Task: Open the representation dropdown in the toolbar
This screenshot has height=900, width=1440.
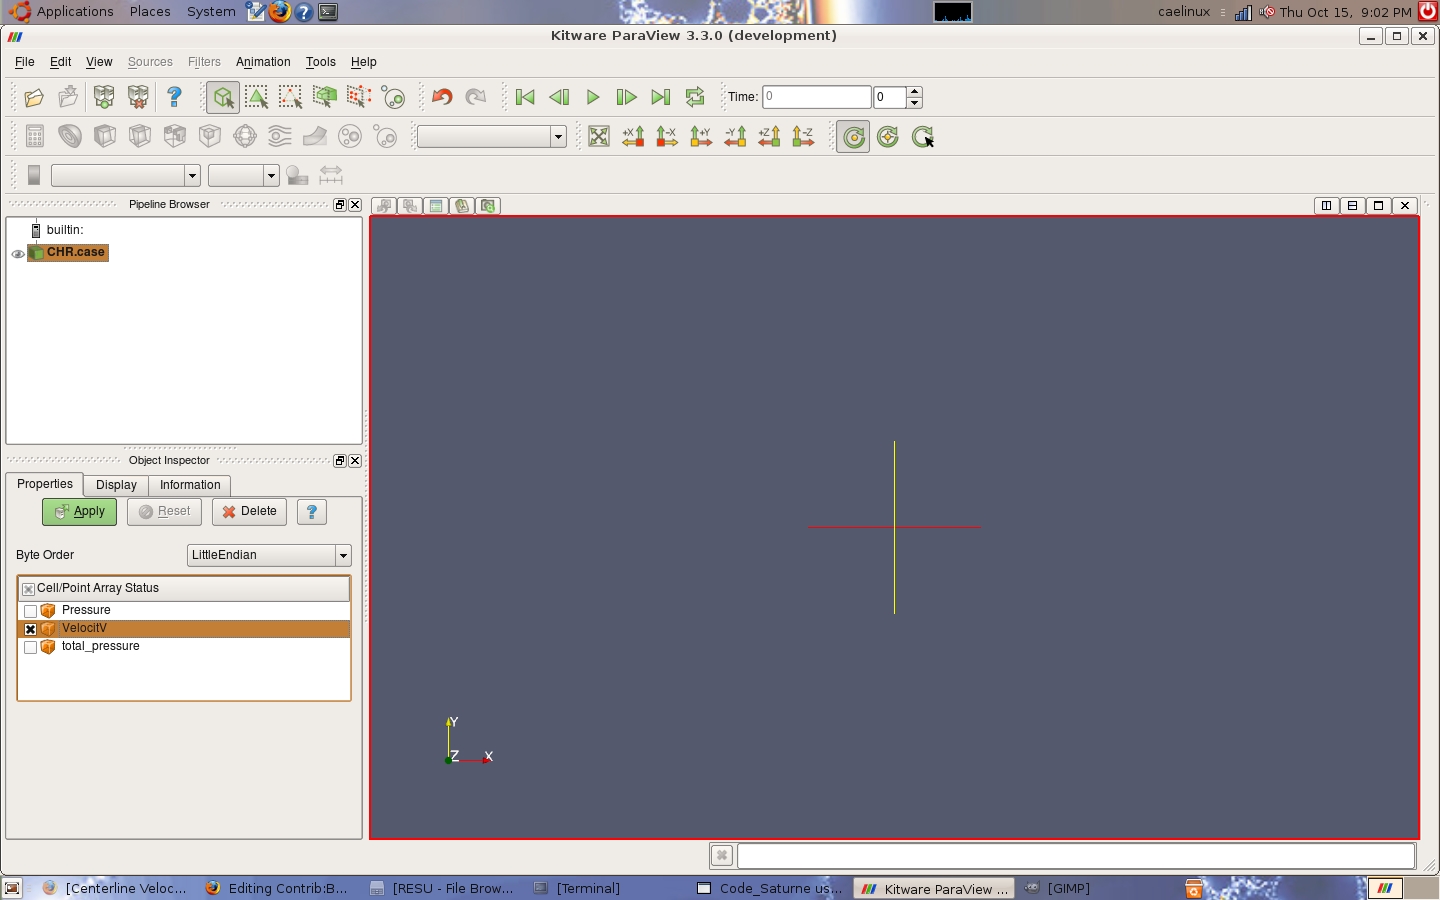Action: 491,137
